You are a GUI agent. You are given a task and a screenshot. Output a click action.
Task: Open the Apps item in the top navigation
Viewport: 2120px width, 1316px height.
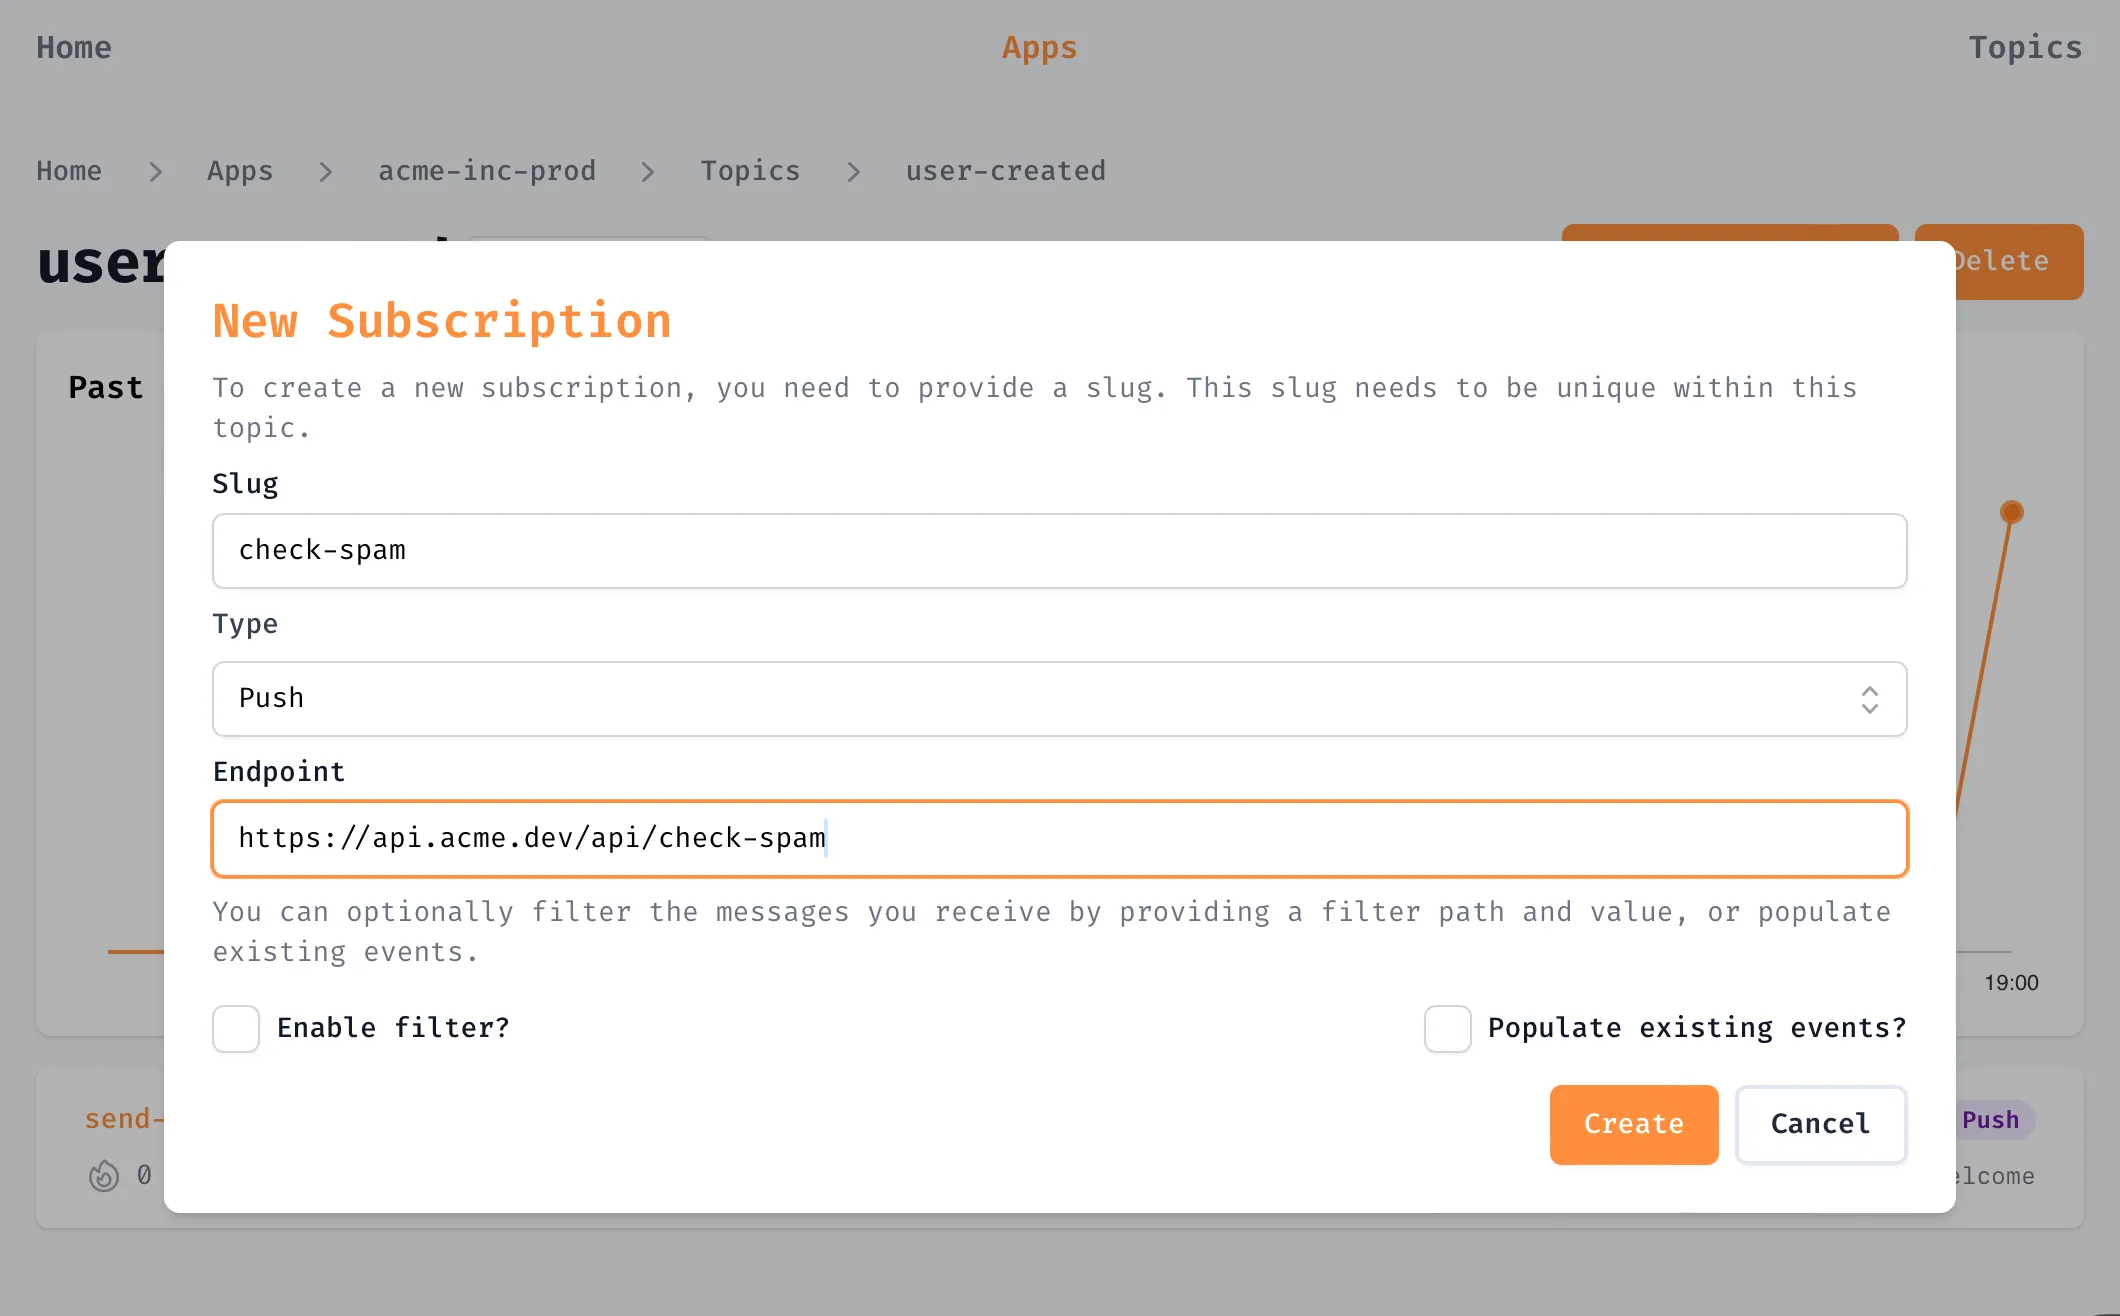(1039, 47)
